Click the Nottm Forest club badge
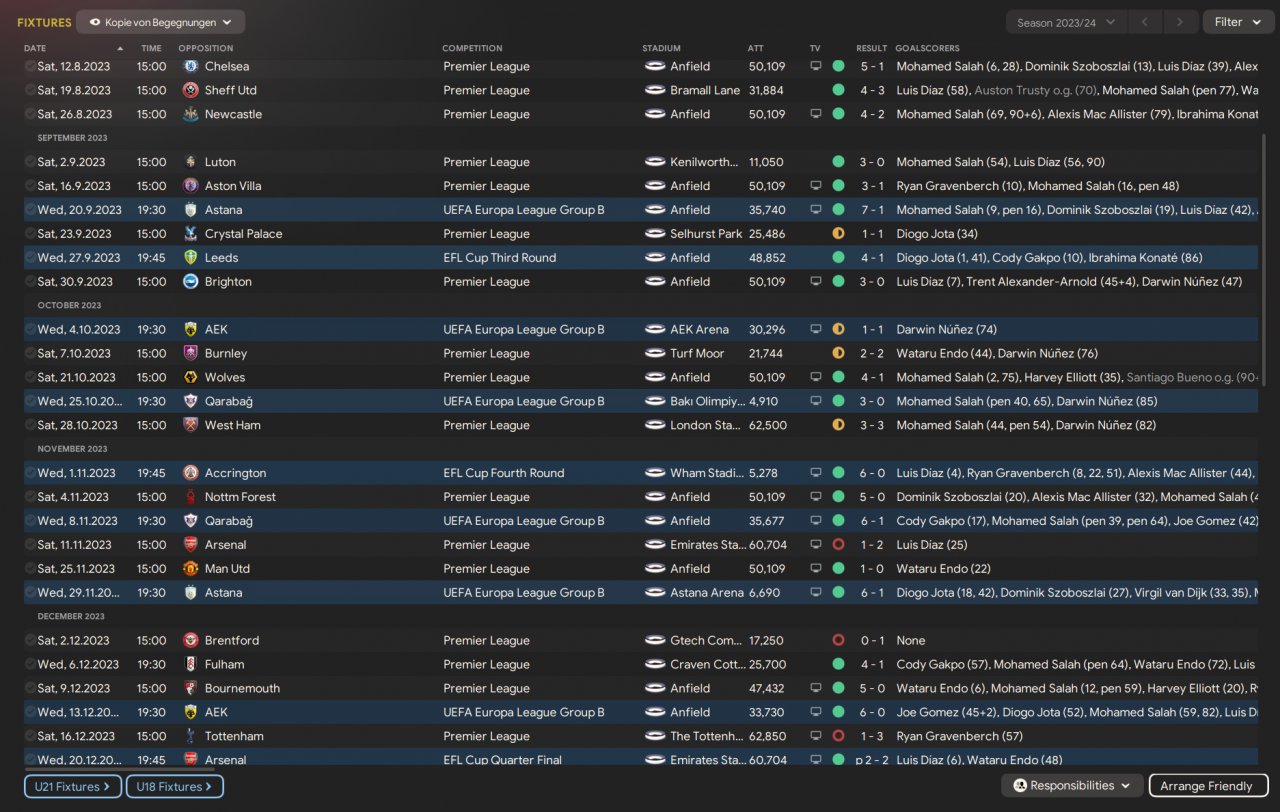Image resolution: width=1280 pixels, height=812 pixels. click(191, 497)
